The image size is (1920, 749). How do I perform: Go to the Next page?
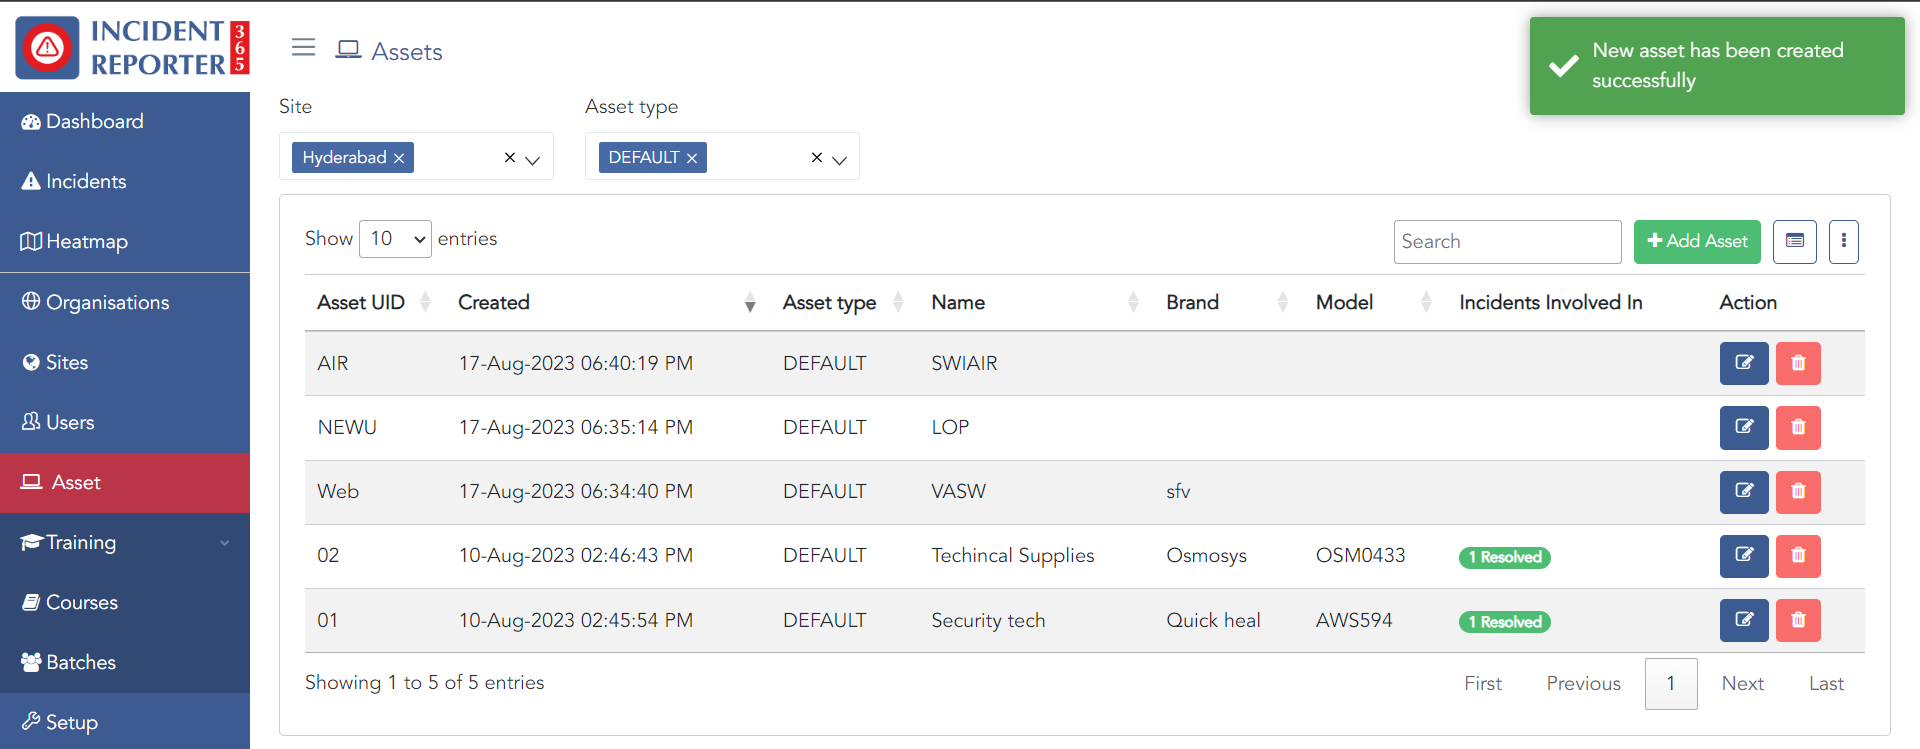(1742, 683)
